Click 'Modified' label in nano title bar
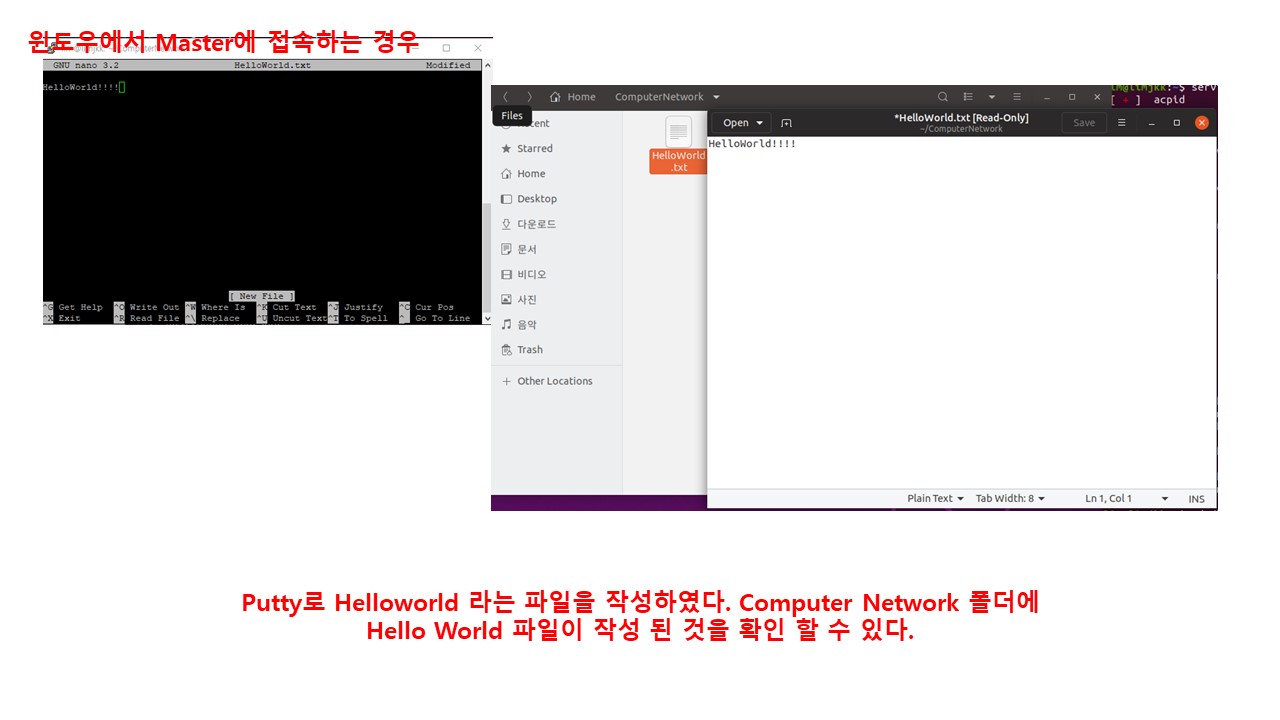This screenshot has height=720, width=1280. (448, 65)
